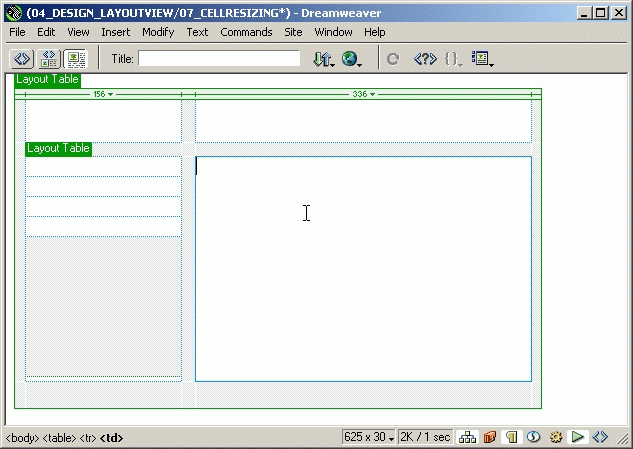633x449 pixels.
Task: Select the <body> tag in tag selector
Action: [23, 438]
